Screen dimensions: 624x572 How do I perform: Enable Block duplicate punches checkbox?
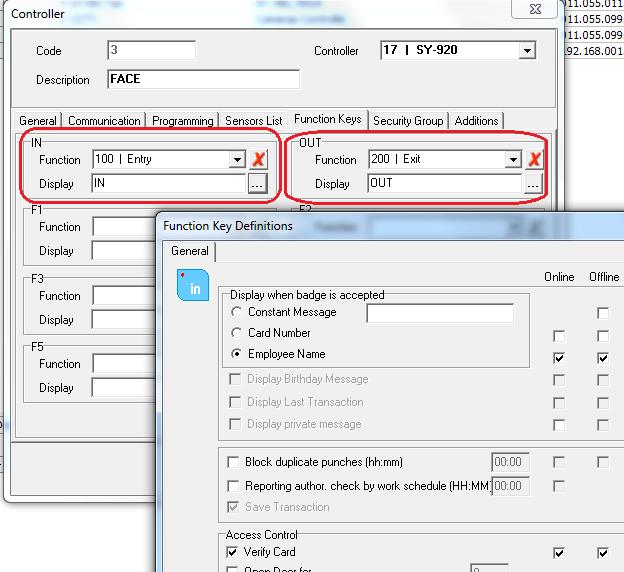[235, 462]
